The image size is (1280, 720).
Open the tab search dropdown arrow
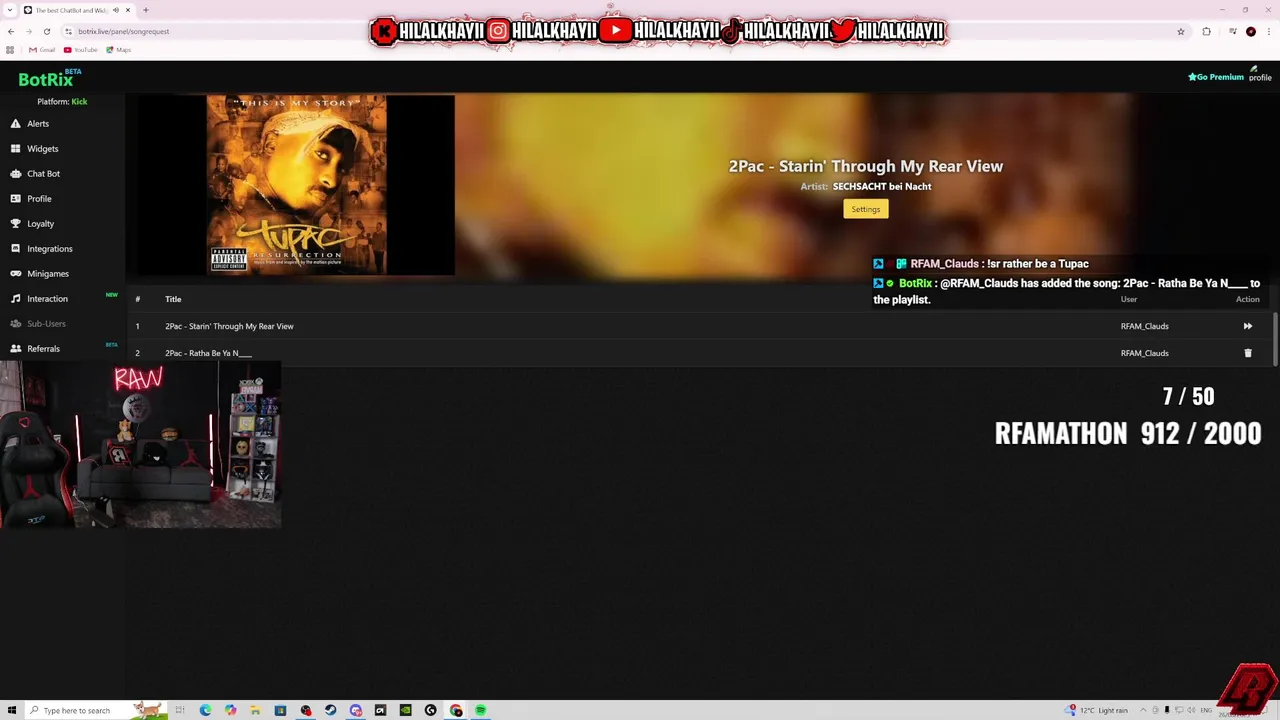point(9,10)
